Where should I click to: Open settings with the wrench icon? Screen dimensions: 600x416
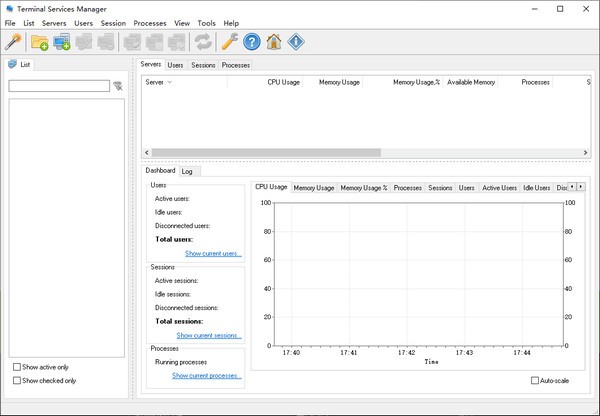click(x=230, y=42)
